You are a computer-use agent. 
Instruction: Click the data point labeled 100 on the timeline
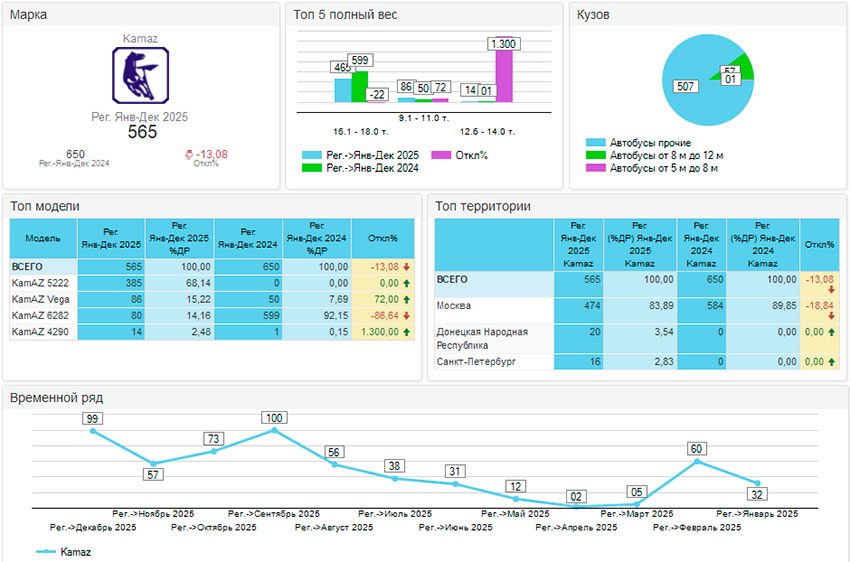click(x=274, y=430)
